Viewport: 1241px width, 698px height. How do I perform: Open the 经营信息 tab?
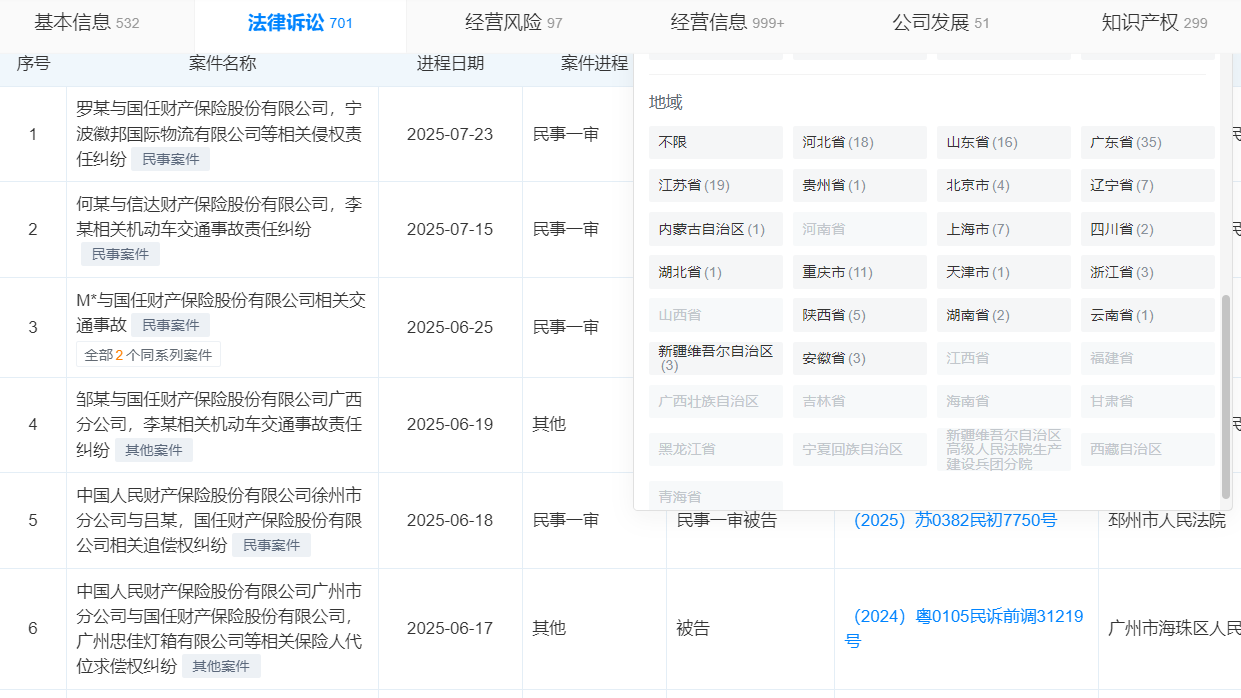[727, 22]
